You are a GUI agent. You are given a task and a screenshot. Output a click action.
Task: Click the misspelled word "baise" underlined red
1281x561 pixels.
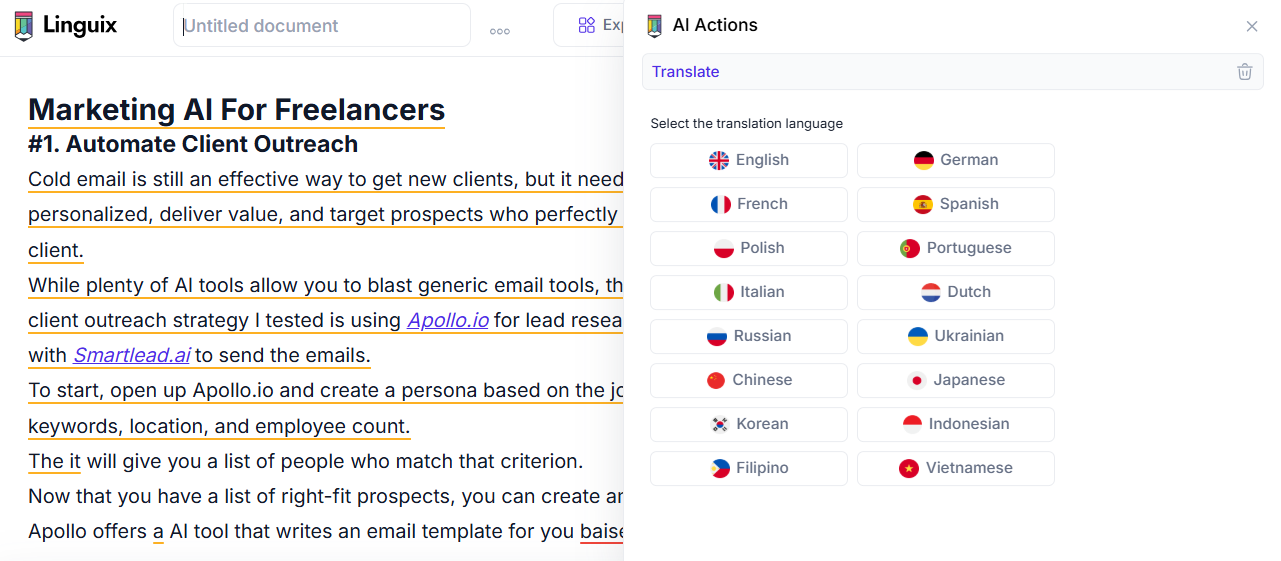tap(602, 531)
